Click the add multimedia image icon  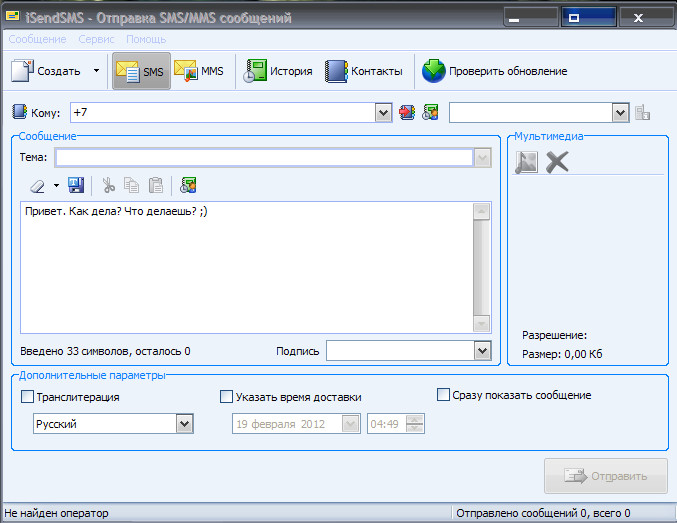[x=526, y=162]
